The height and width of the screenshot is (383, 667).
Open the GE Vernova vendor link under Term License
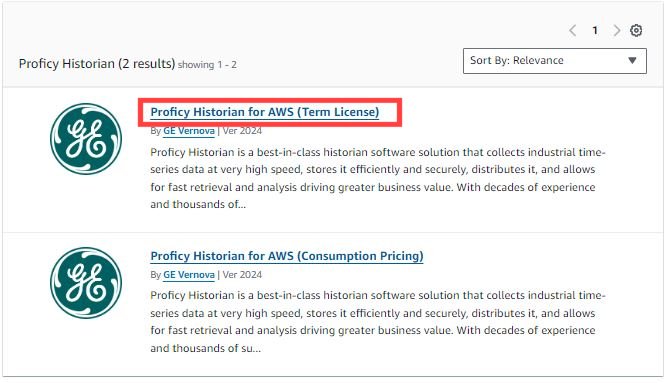[x=189, y=131]
